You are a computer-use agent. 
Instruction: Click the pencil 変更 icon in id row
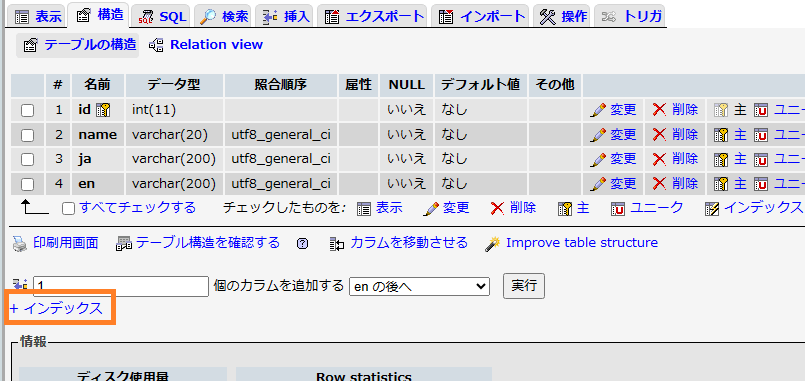(x=598, y=110)
